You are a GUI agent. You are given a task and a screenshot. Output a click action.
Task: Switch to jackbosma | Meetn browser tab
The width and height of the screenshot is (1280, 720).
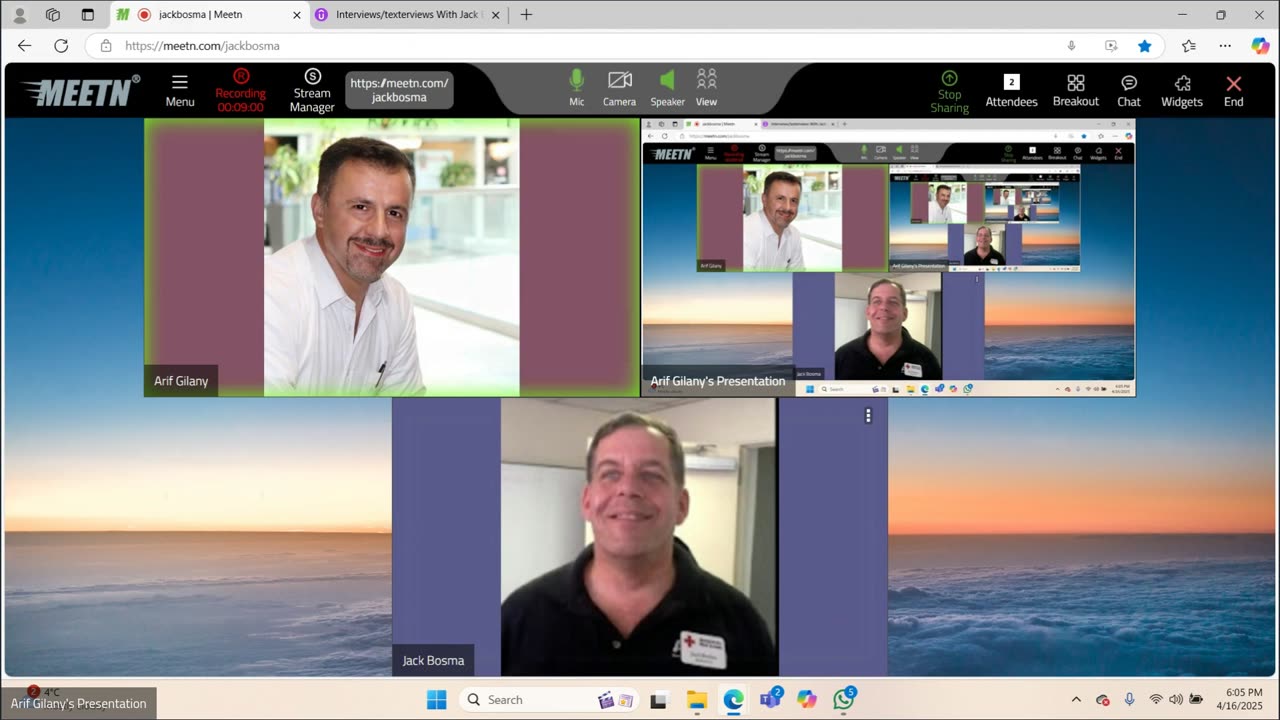[209, 15]
